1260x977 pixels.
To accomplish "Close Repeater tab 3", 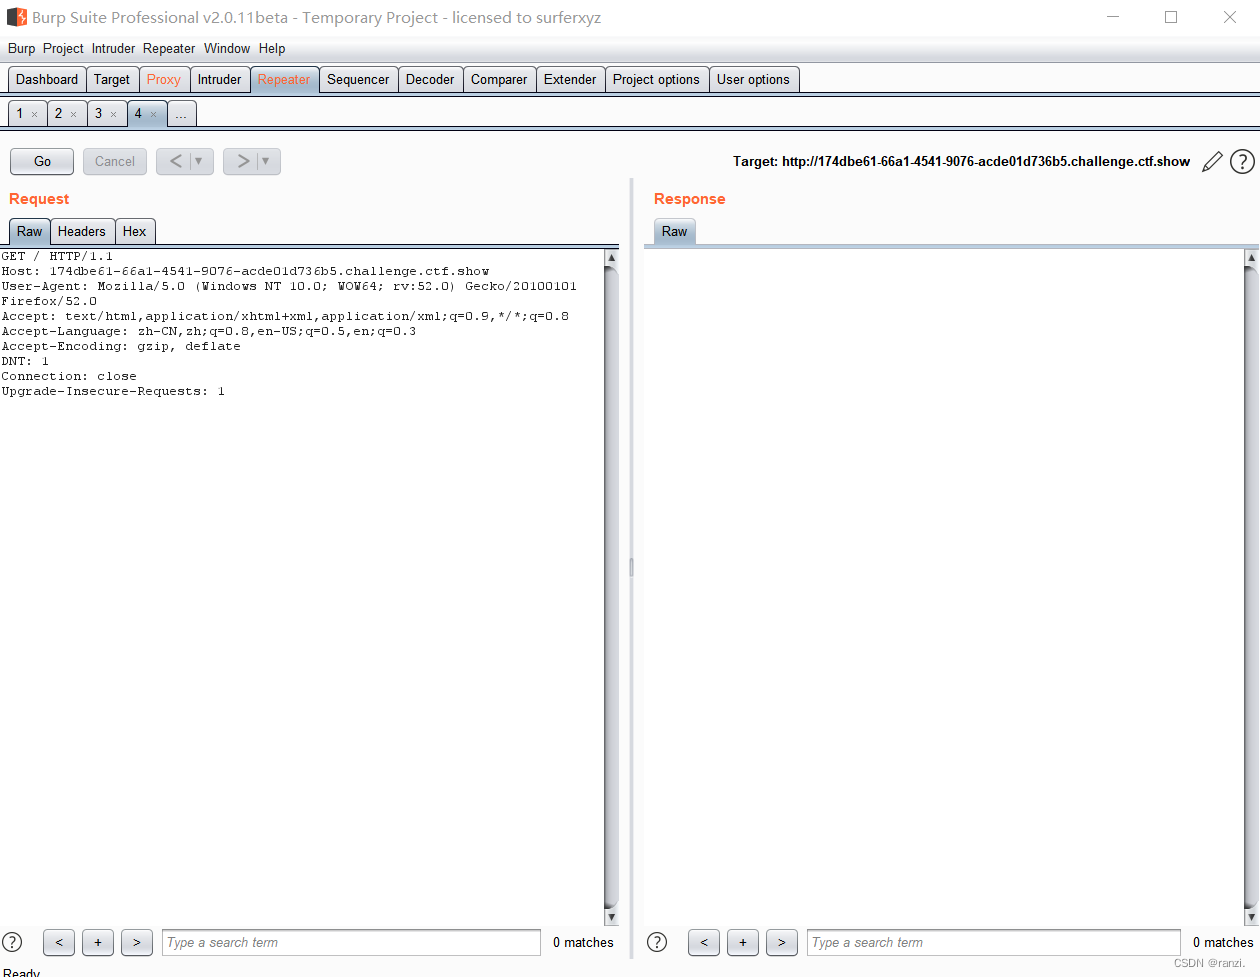I will (113, 114).
